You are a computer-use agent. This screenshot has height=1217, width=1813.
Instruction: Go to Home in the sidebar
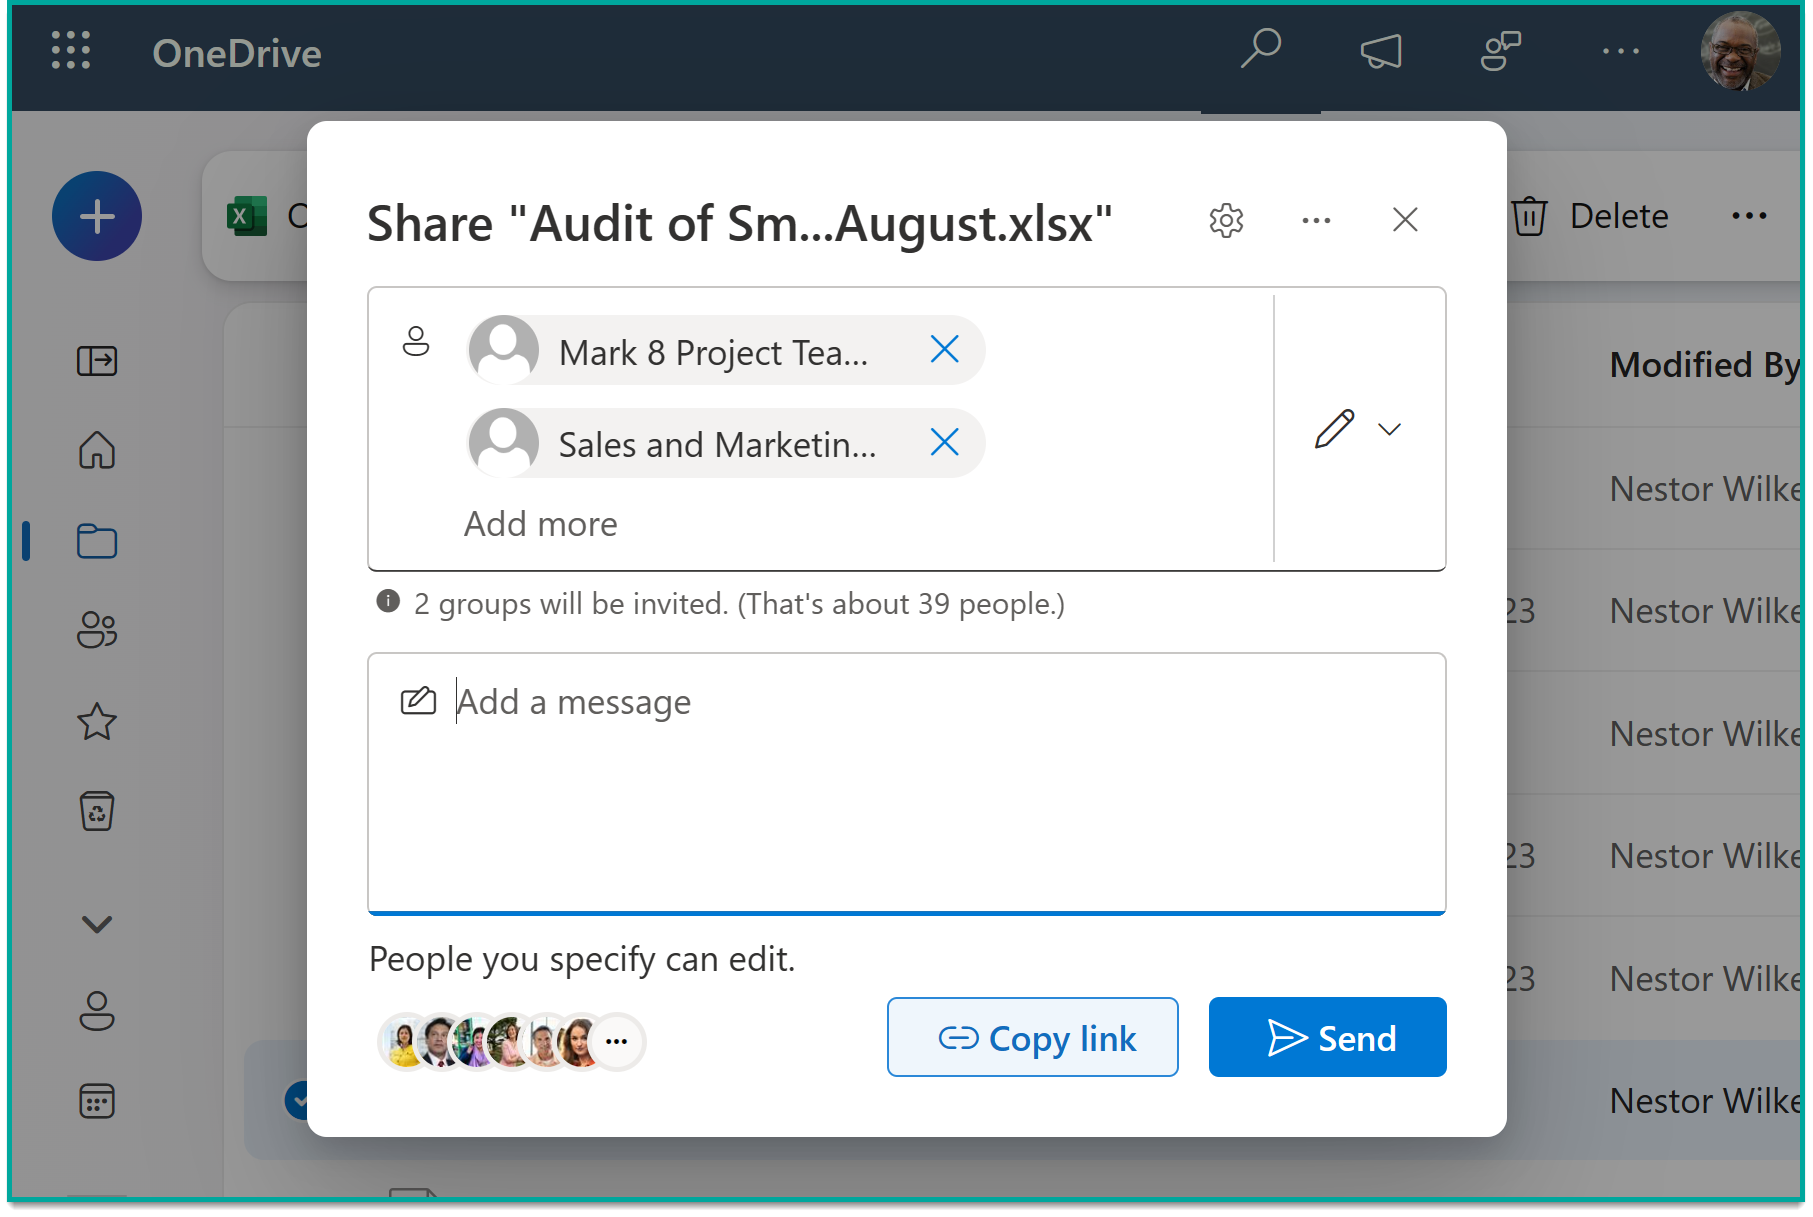[x=95, y=451]
